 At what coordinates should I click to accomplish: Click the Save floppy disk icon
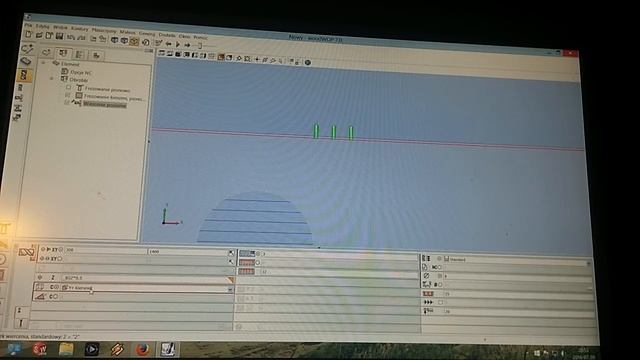[x=60, y=36]
